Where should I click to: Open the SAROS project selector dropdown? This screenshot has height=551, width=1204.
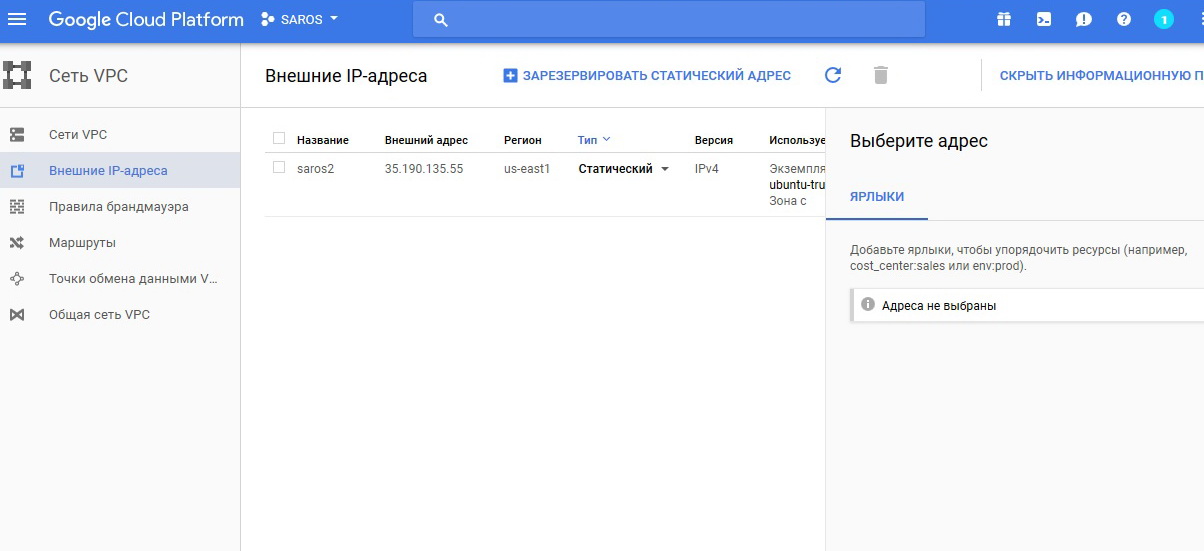click(300, 19)
